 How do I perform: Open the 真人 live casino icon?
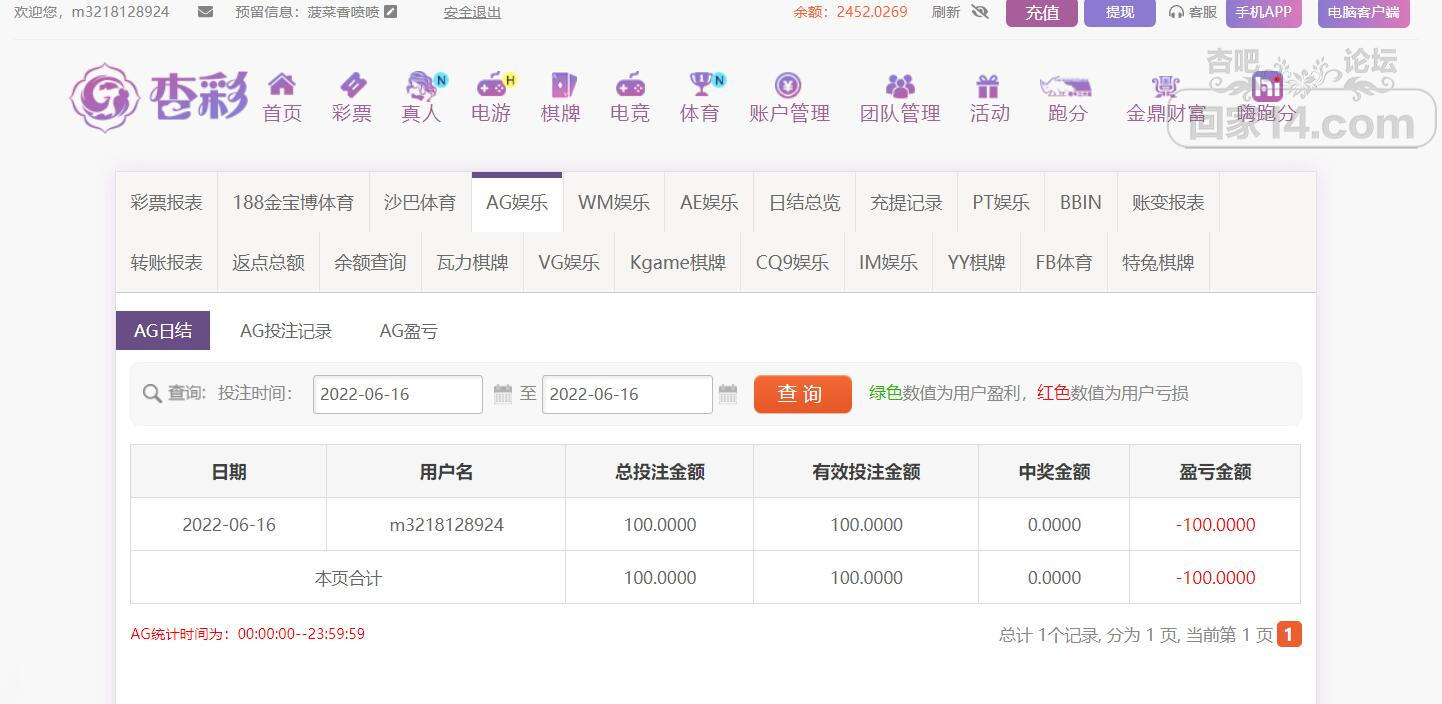point(421,86)
